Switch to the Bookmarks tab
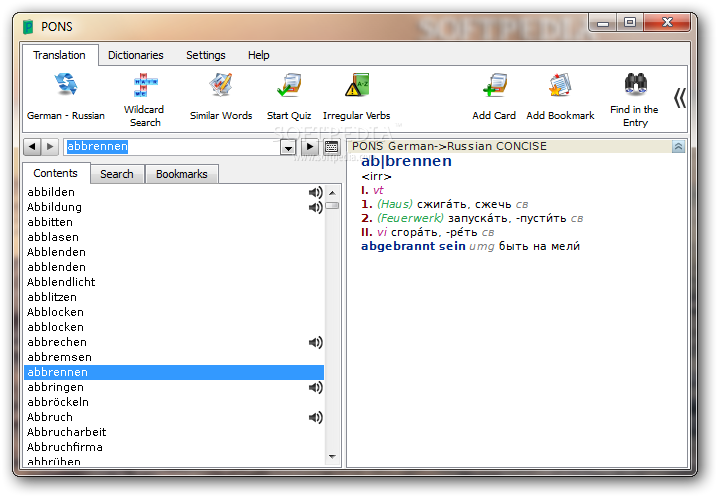Screen dimensions: 718x497 click(x=181, y=174)
